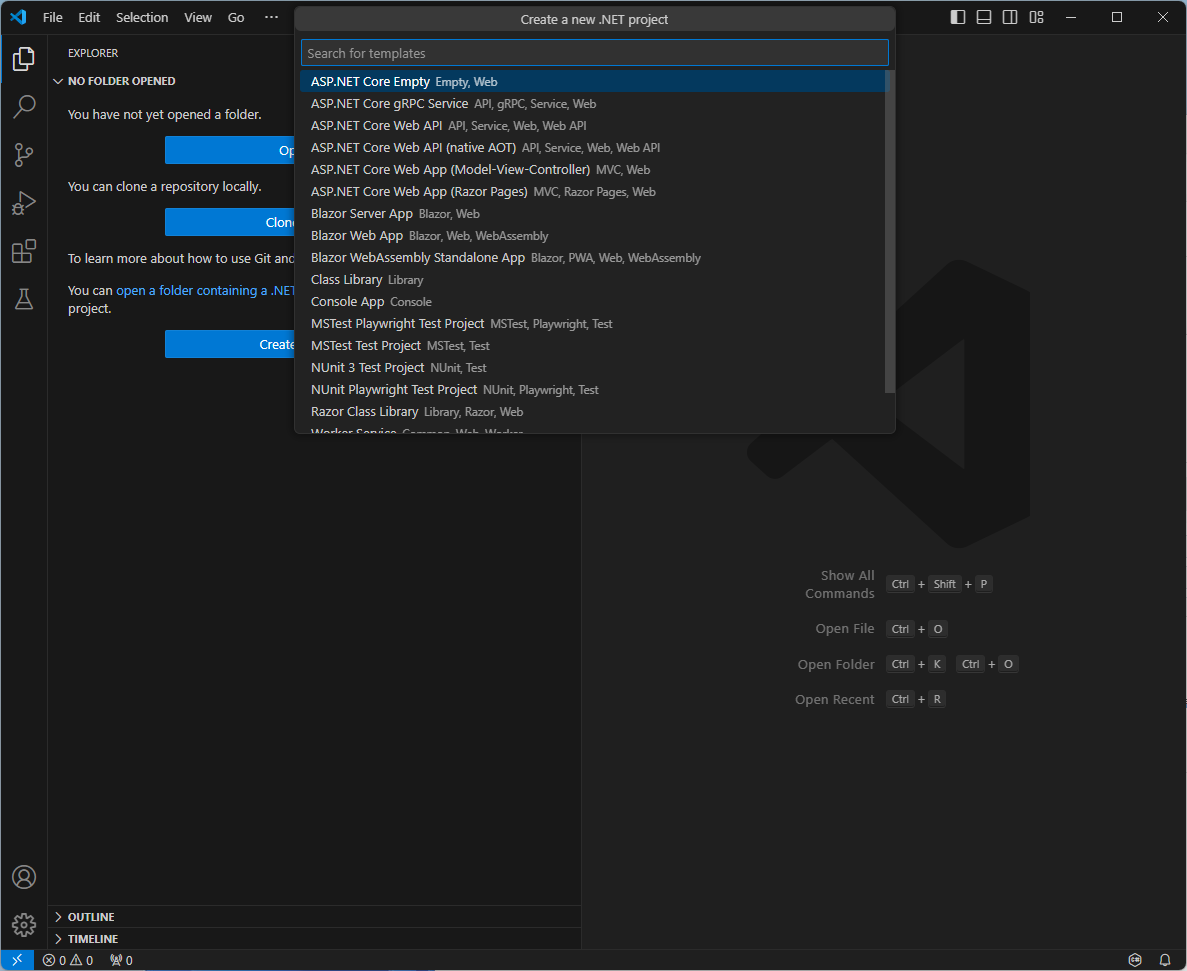This screenshot has height=971, width=1187.
Task: Choose MSTest Playwright Test Project
Action: (592, 323)
